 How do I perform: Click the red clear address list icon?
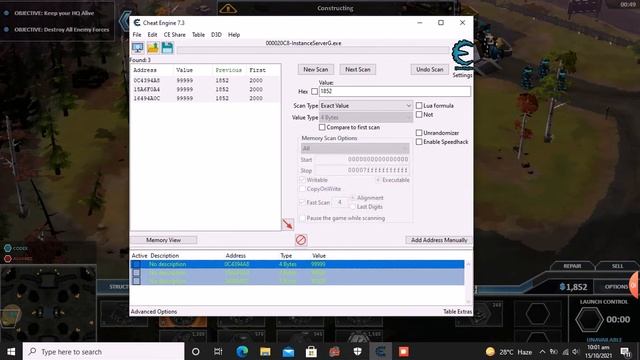coord(301,240)
